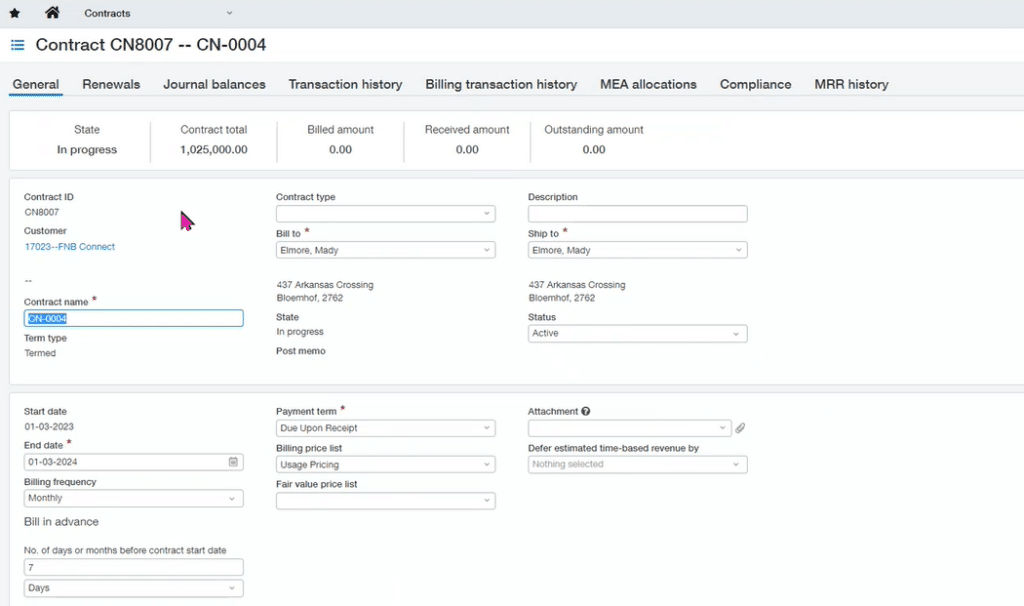Switch to the Billing transaction history tab
The width and height of the screenshot is (1024, 606).
[x=501, y=84]
